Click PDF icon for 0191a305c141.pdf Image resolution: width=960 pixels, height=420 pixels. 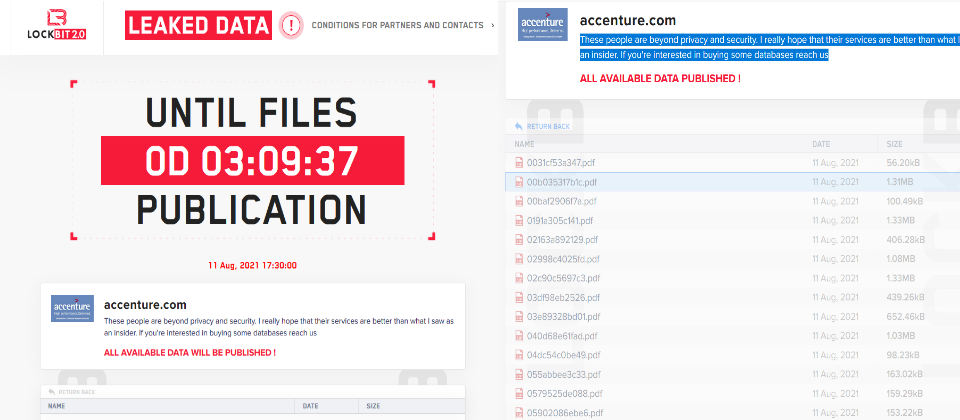(x=519, y=220)
